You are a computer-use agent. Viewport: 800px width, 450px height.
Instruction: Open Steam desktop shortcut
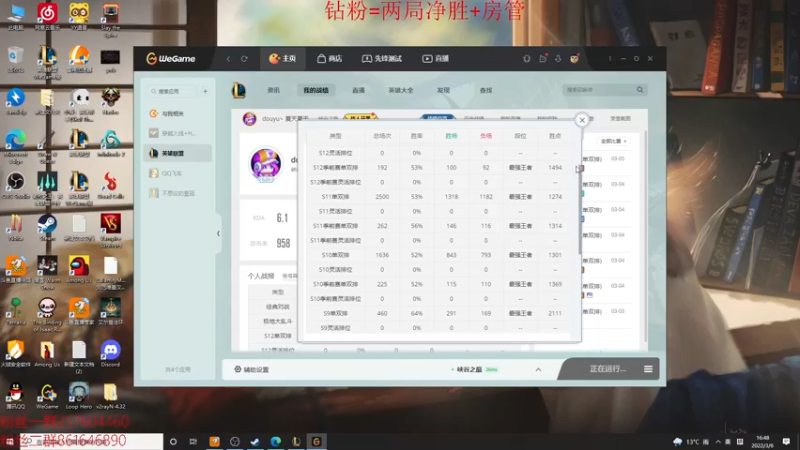coord(47,228)
